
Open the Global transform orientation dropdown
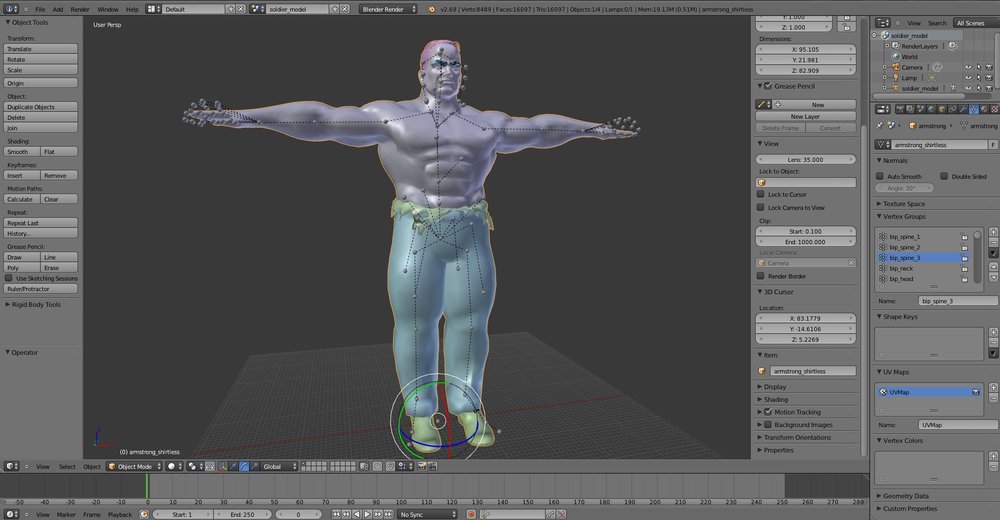(x=279, y=466)
